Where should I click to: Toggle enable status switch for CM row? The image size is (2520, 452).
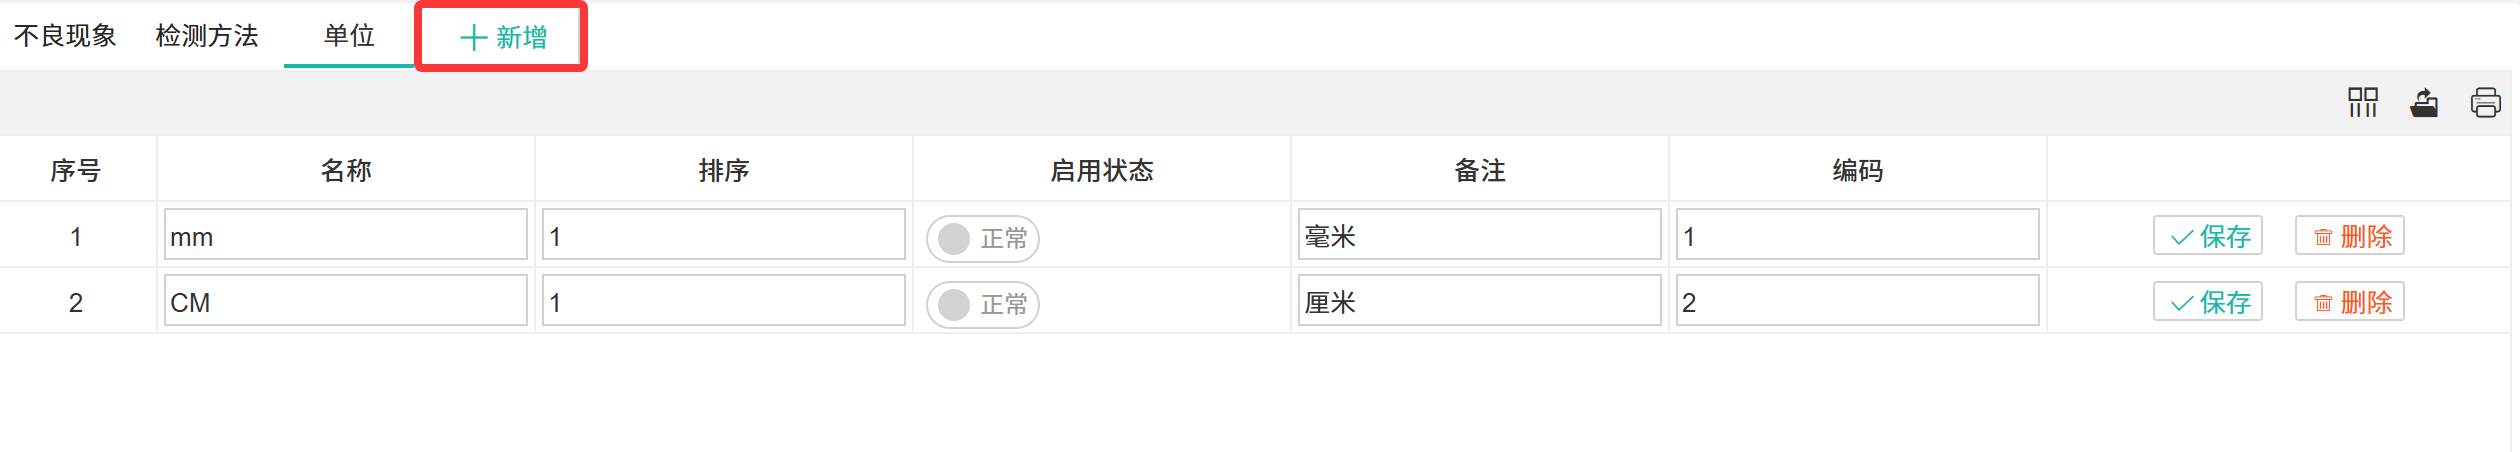tap(983, 304)
